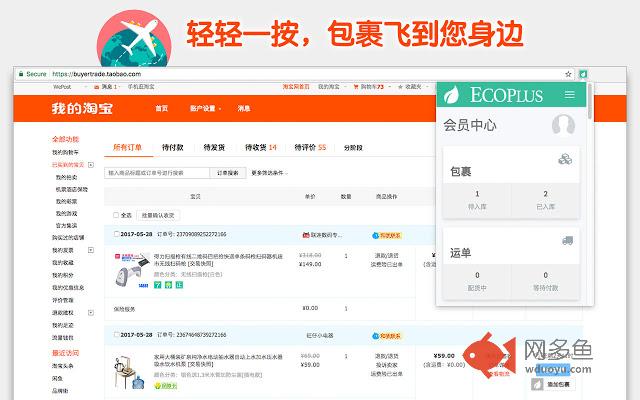Switch to the 待评价 55 tab
This screenshot has height=400, width=640.
click(311, 147)
